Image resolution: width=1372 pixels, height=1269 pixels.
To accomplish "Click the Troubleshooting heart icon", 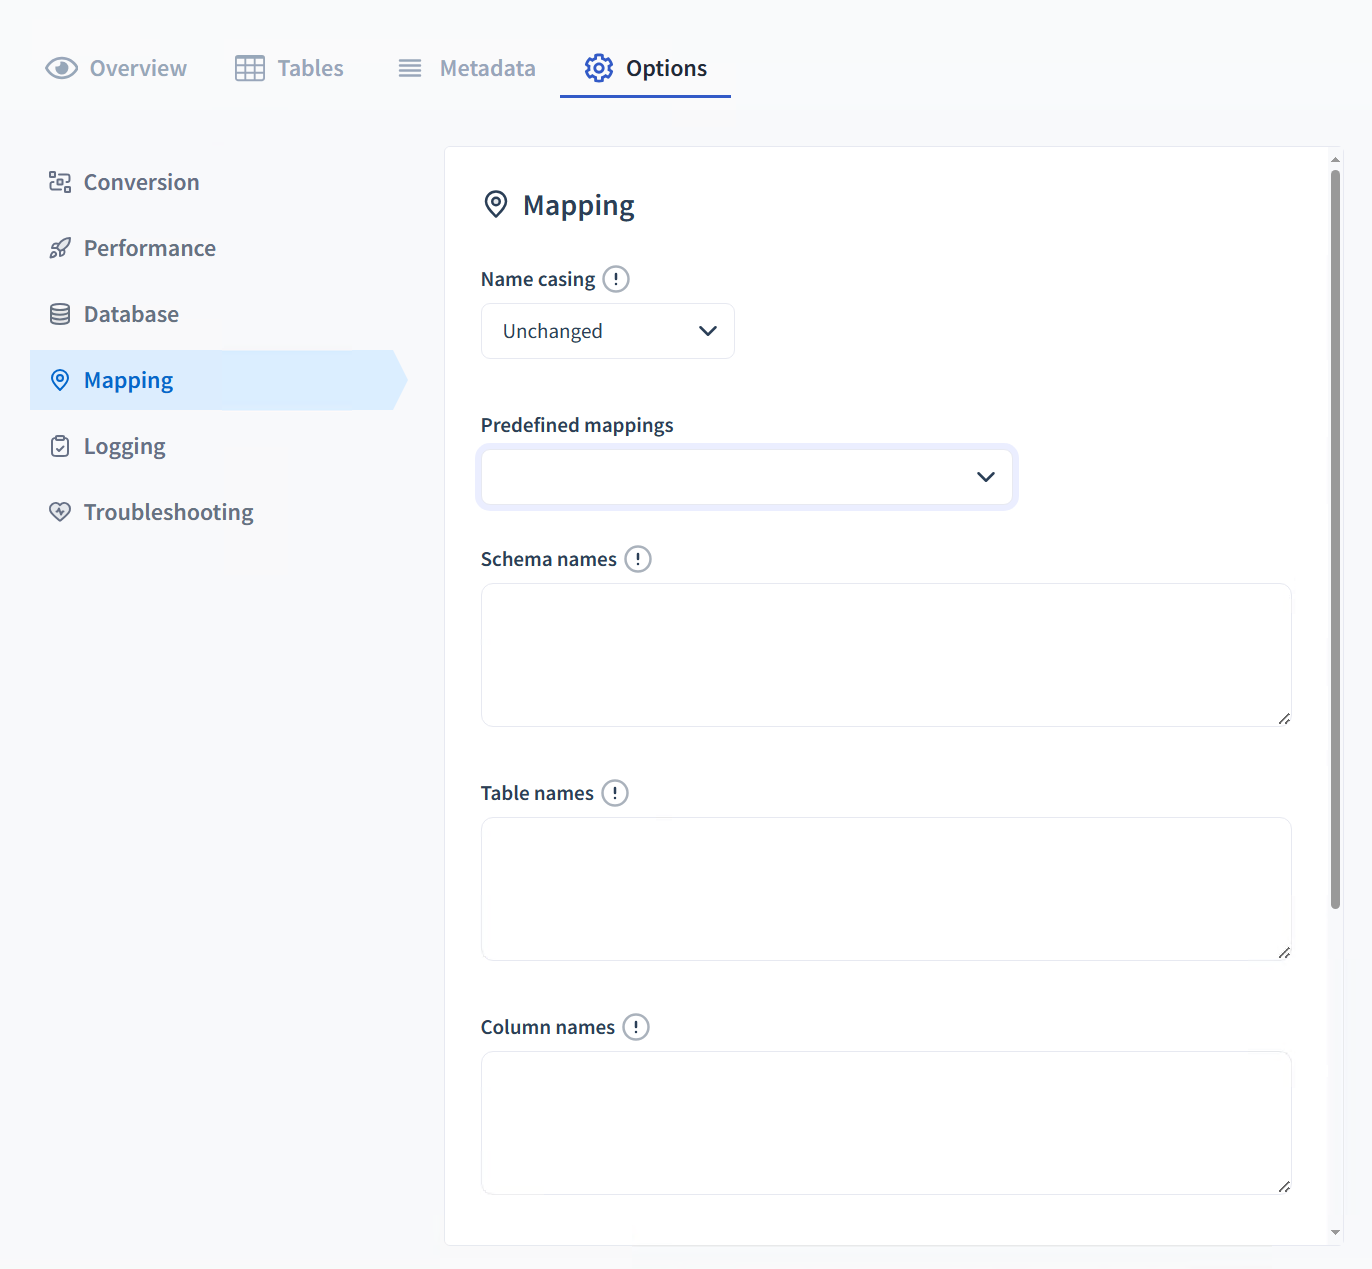I will (60, 512).
